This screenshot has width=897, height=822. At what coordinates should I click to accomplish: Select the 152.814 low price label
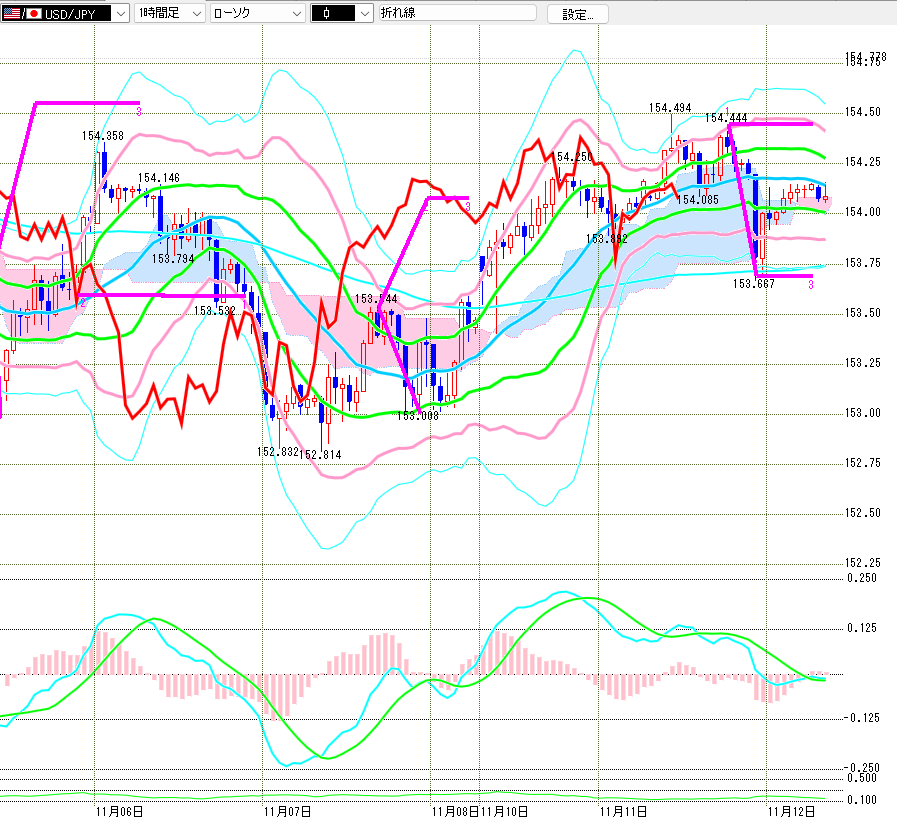click(320, 454)
